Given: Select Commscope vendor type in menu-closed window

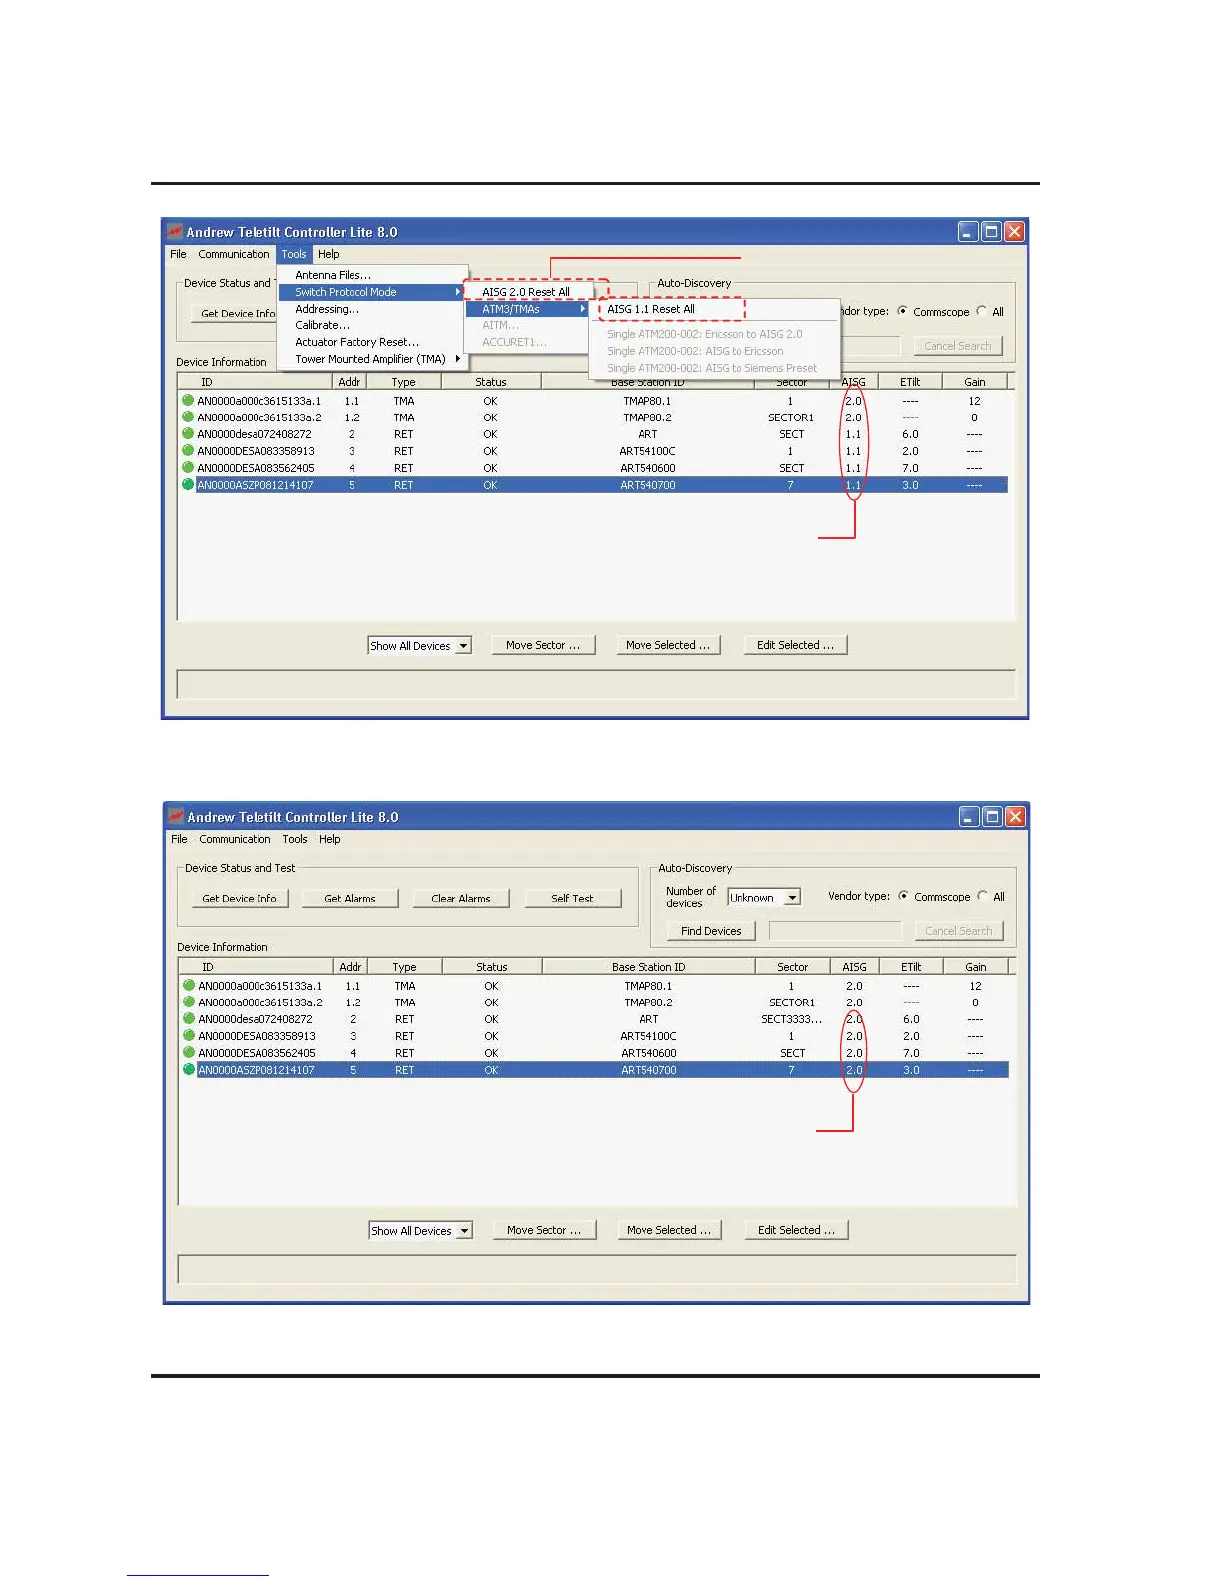Looking at the screenshot, I should 904,896.
